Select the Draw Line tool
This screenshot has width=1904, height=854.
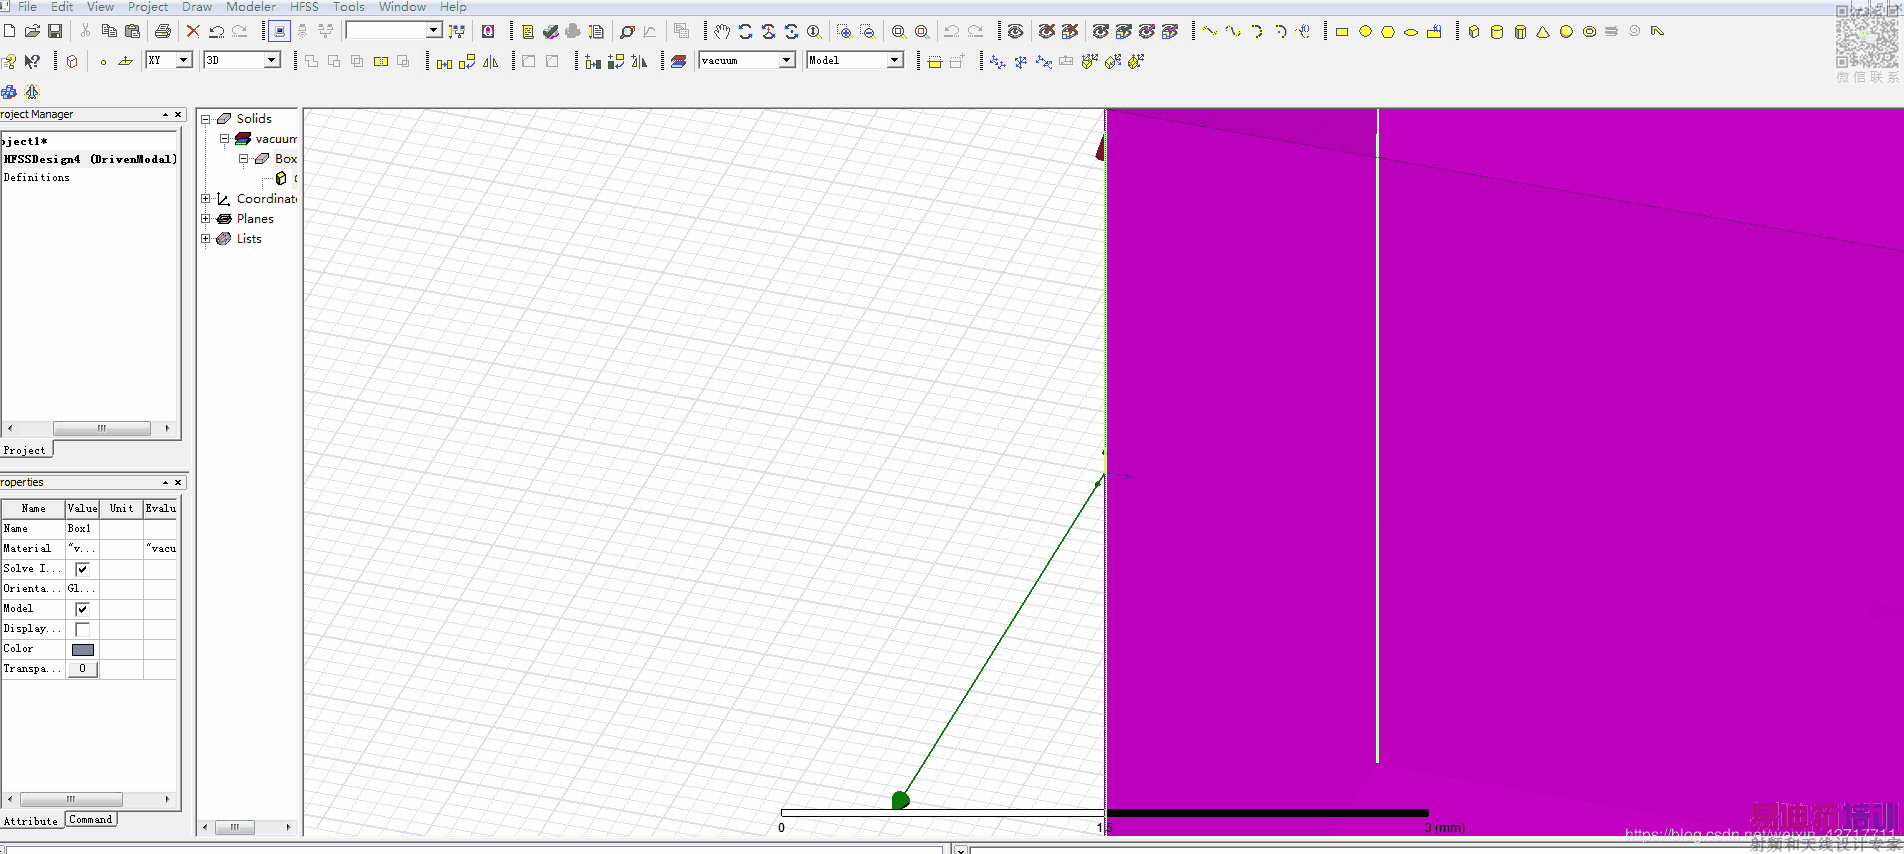click(1211, 32)
